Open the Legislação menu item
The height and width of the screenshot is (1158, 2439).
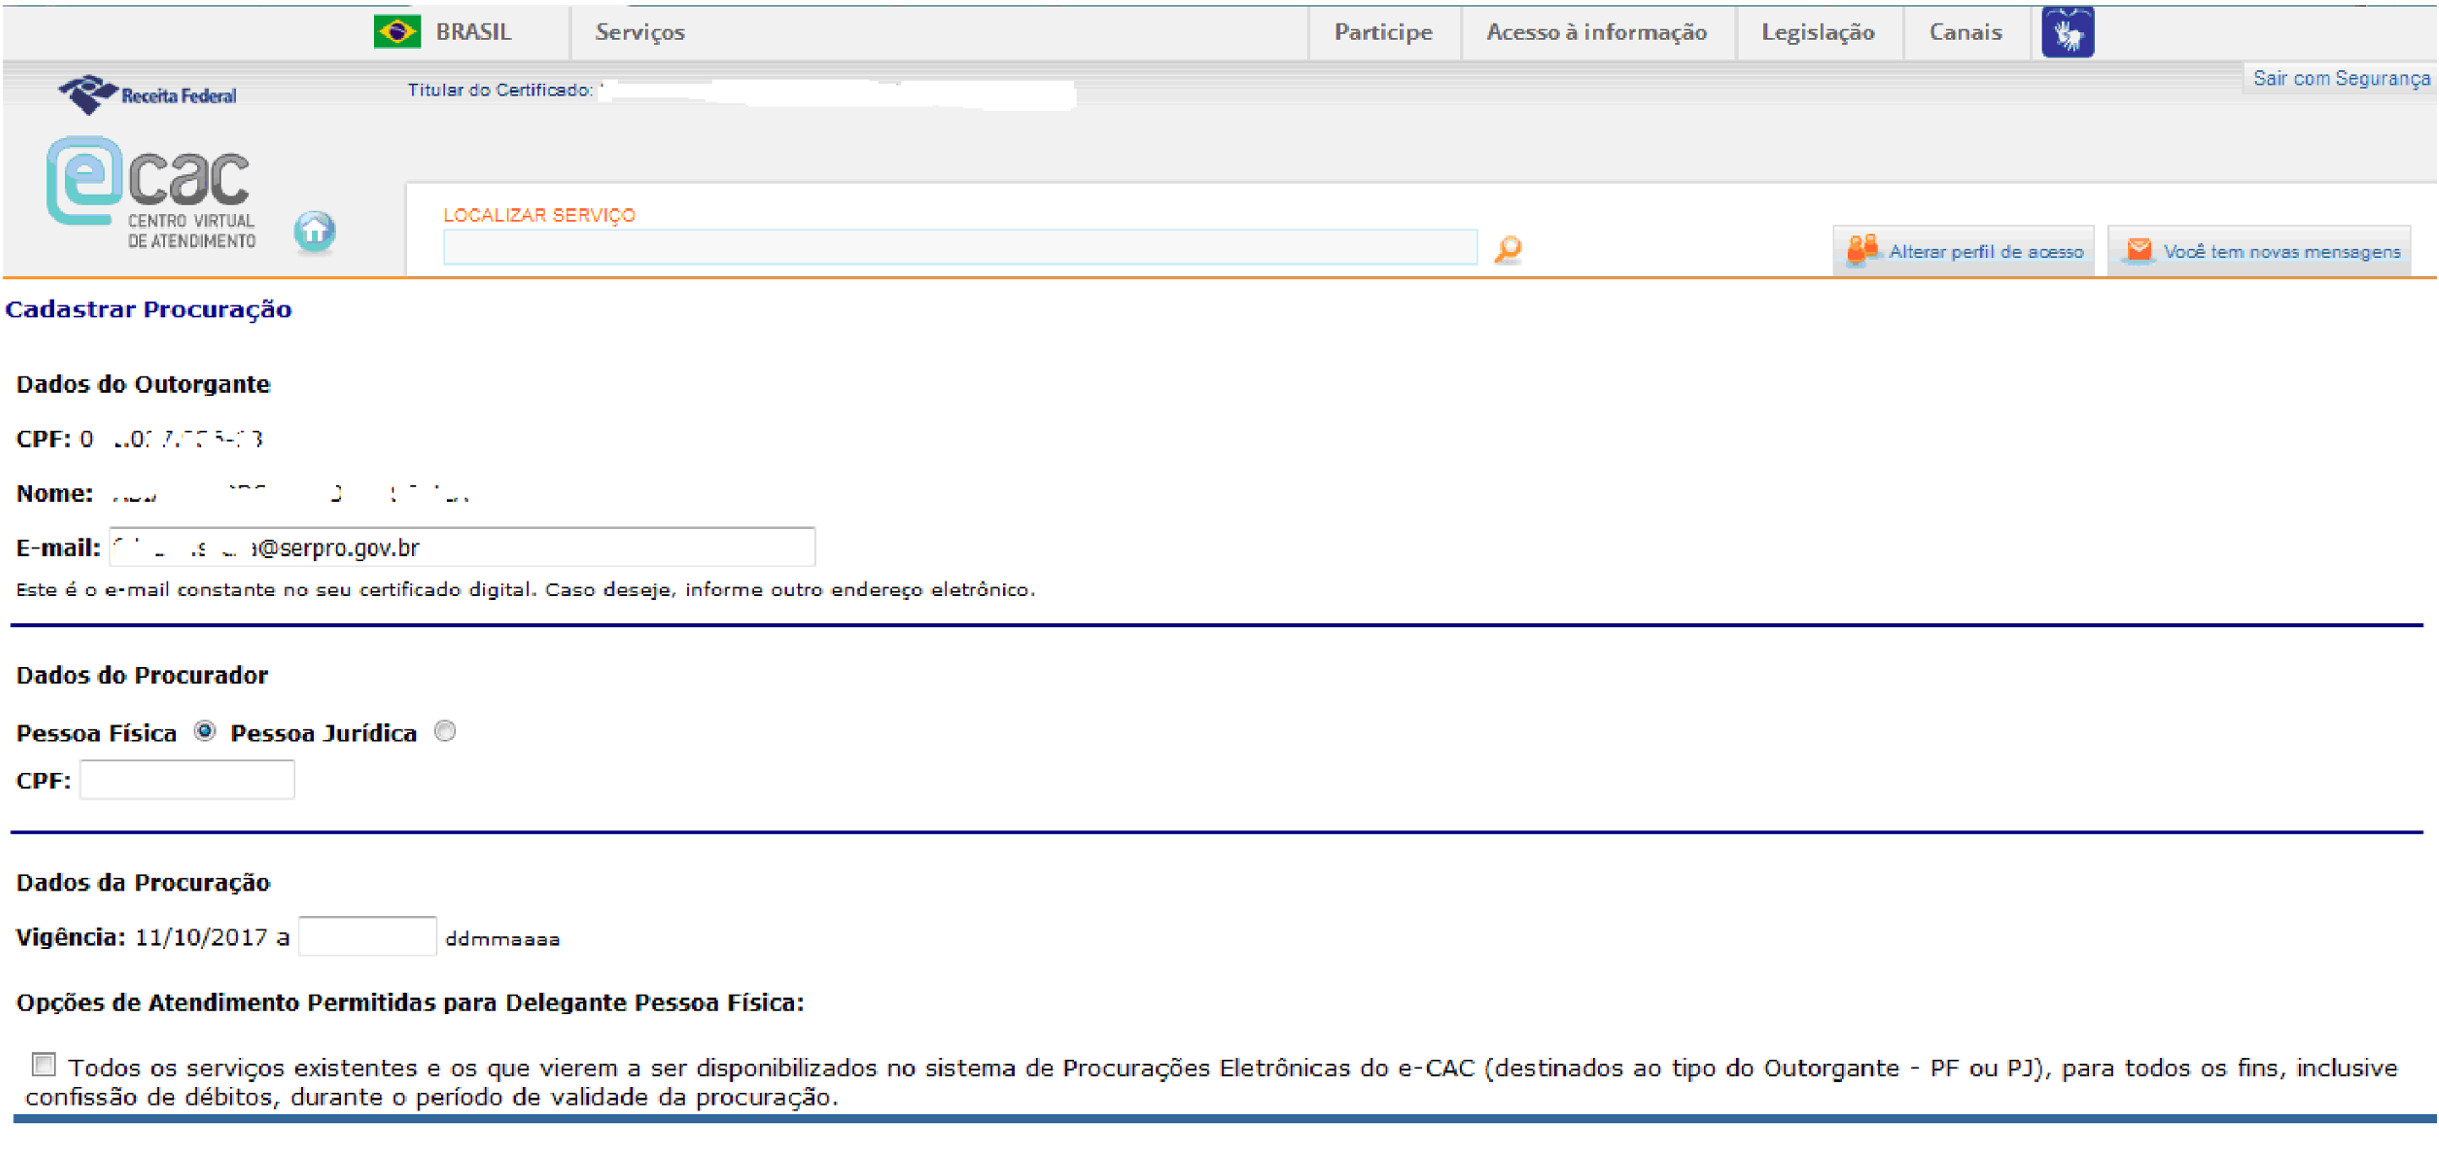pyautogui.click(x=1817, y=33)
